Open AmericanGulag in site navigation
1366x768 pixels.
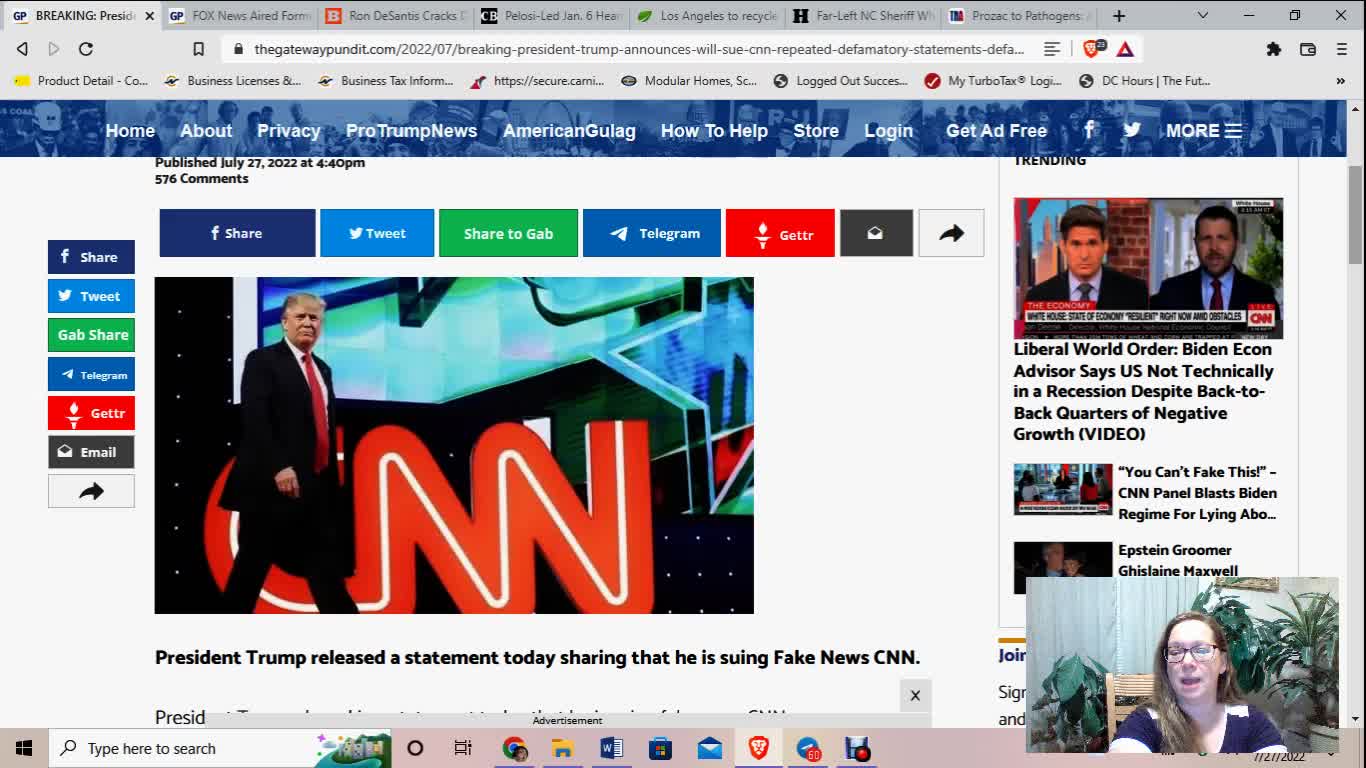pos(569,130)
